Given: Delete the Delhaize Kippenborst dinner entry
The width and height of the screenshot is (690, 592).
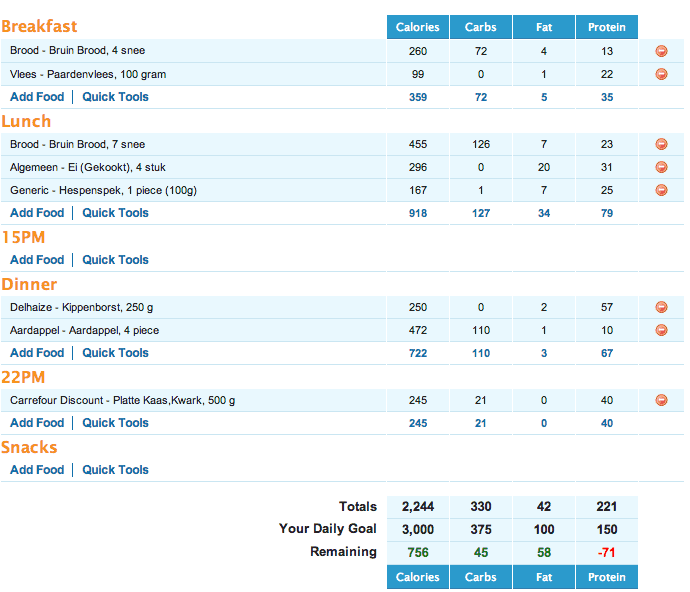Looking at the screenshot, I should coord(661,307).
